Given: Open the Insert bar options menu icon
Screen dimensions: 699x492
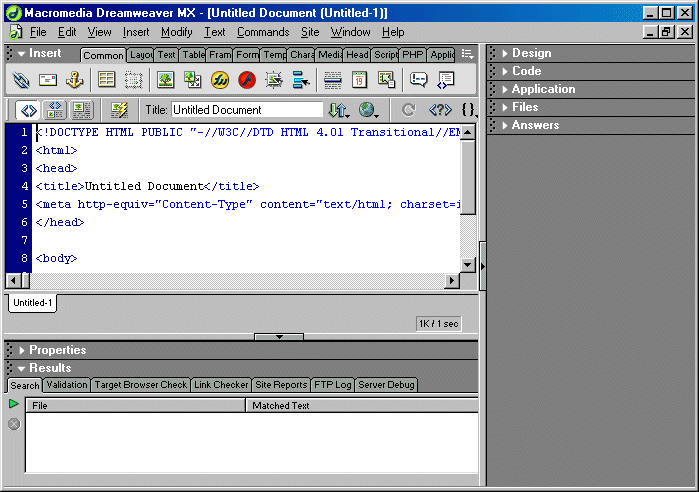Looking at the screenshot, I should coord(467,54).
